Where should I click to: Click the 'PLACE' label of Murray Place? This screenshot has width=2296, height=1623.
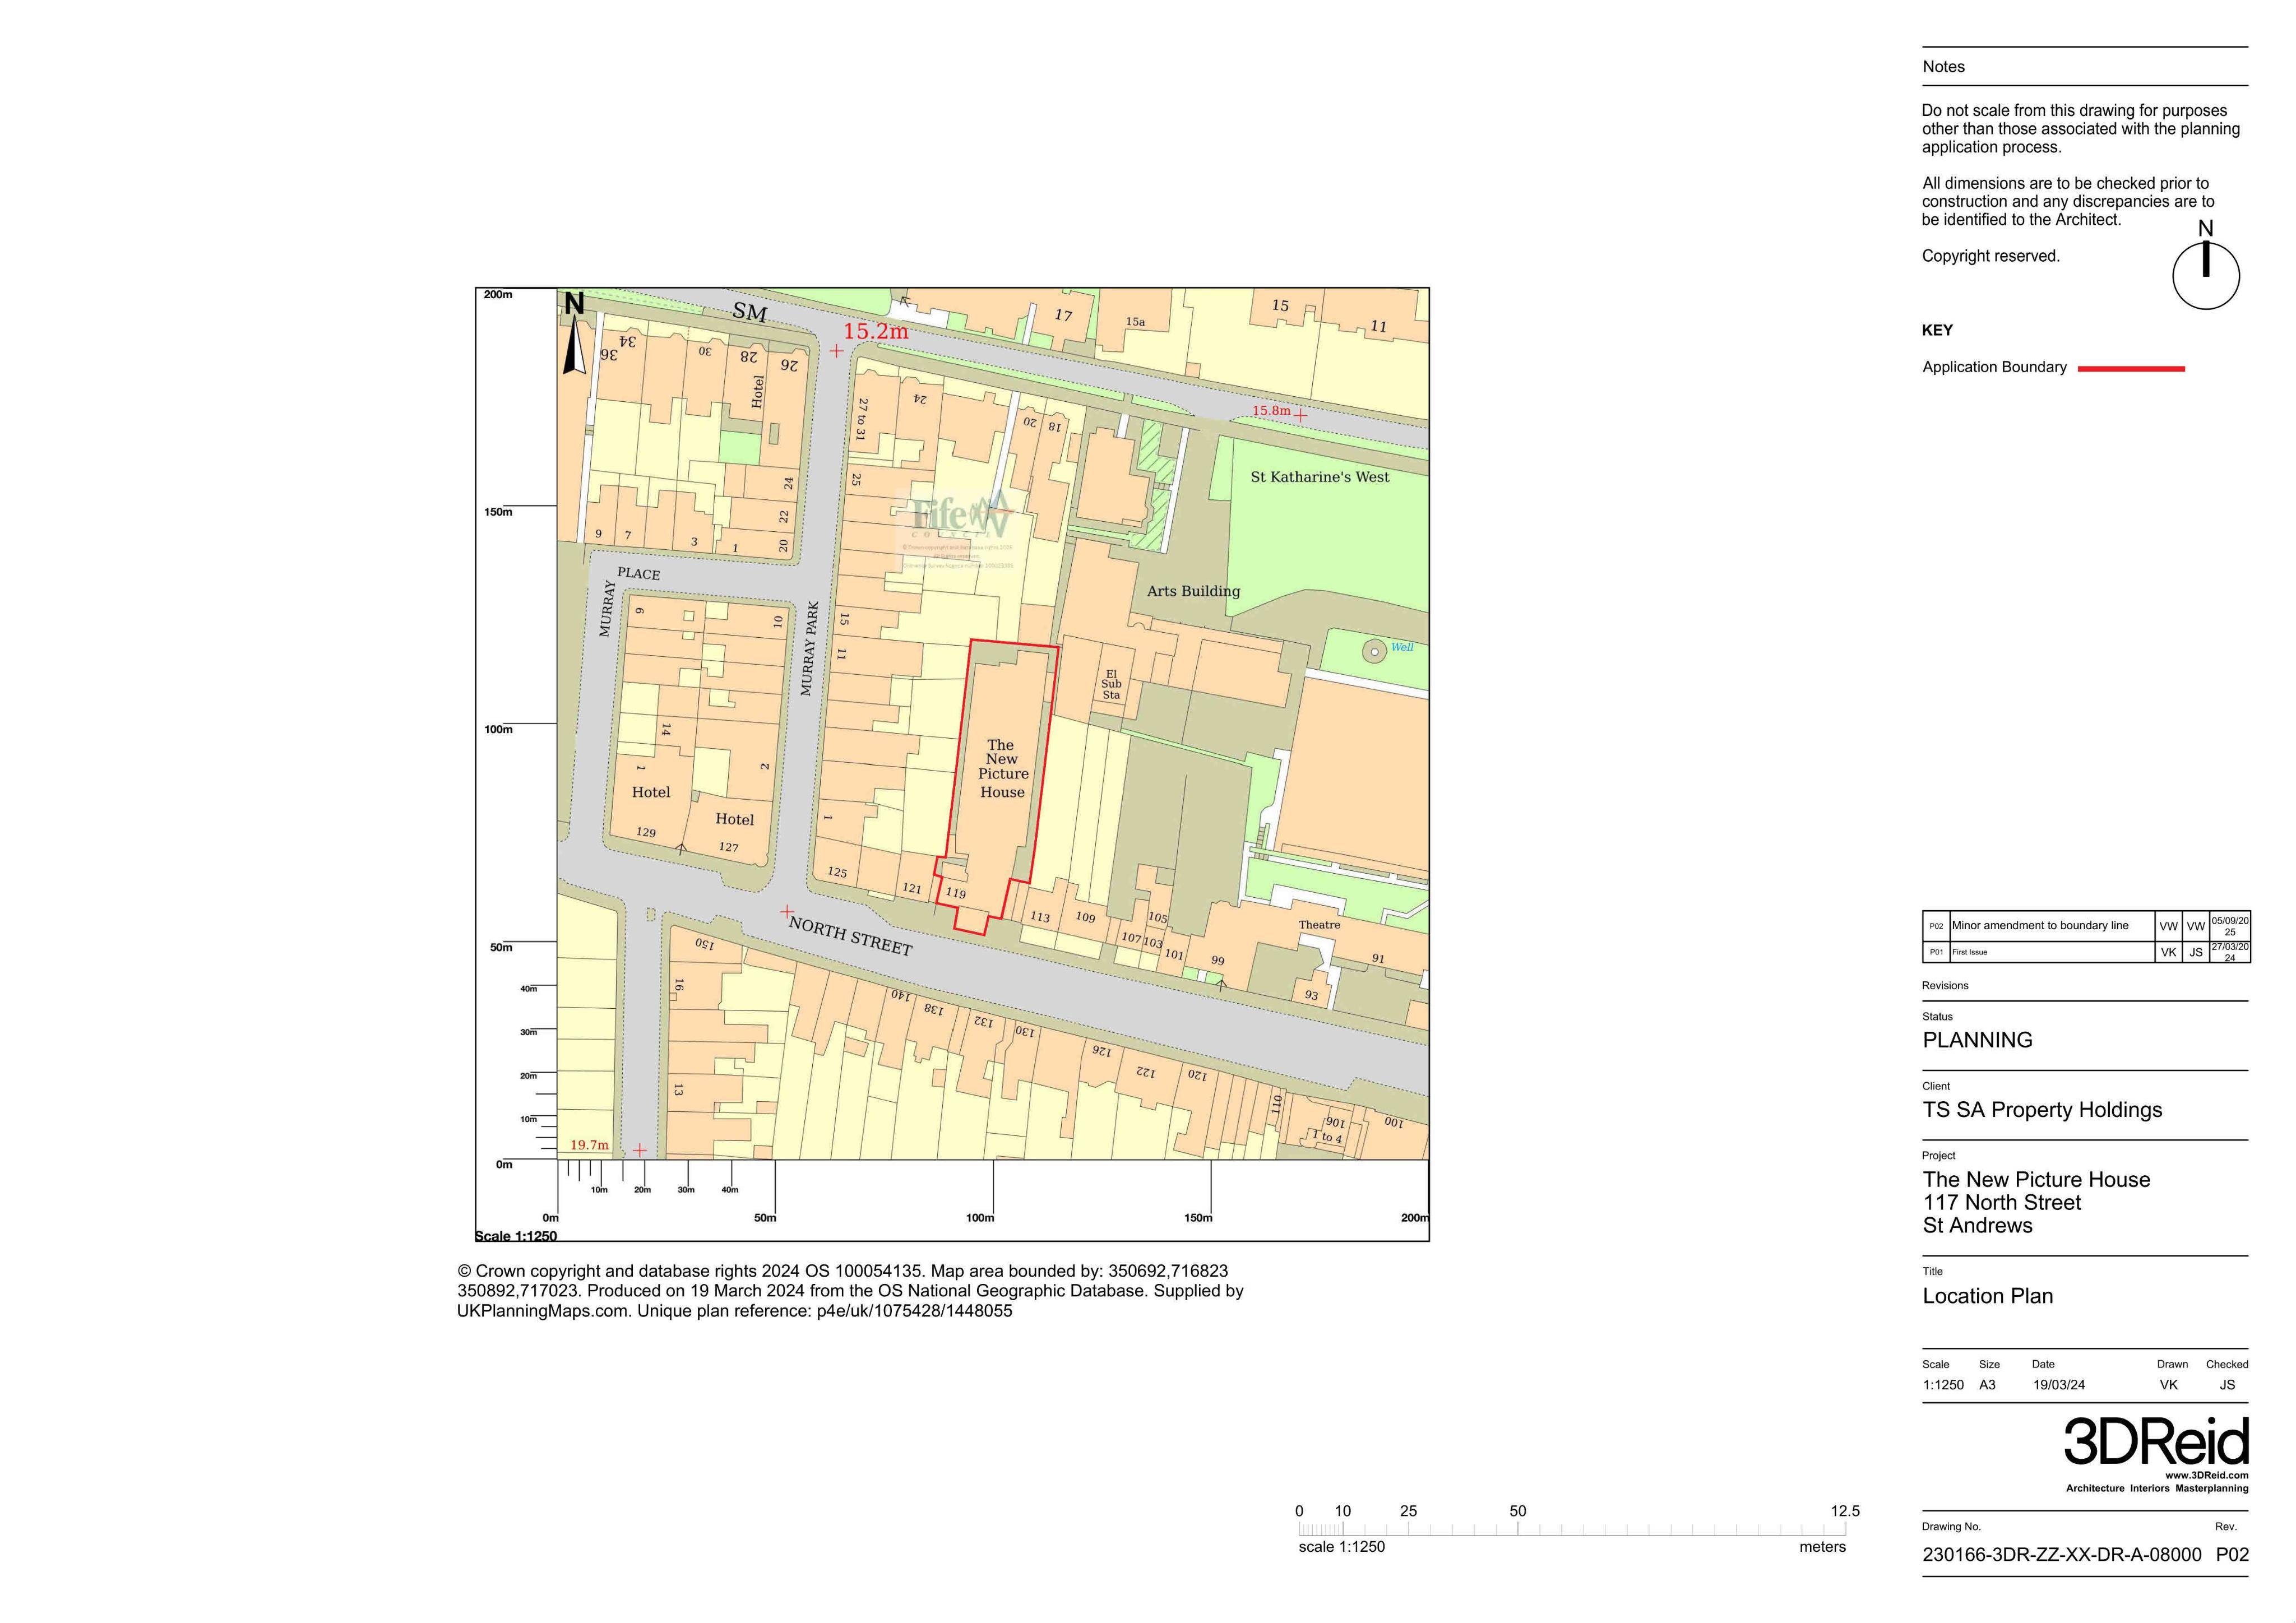pos(638,573)
